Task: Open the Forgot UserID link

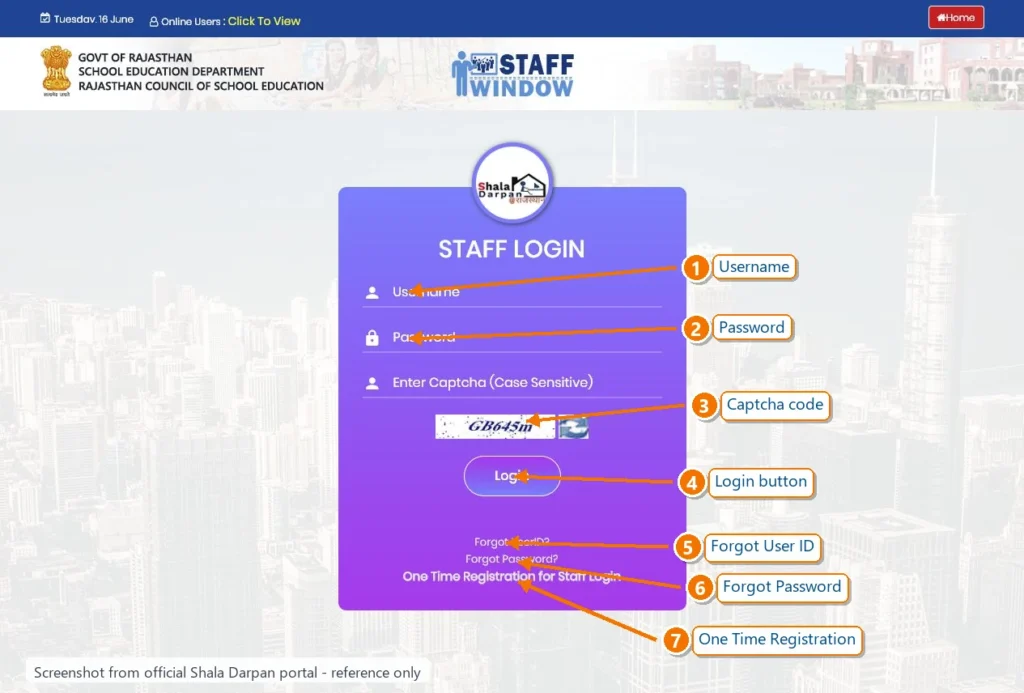Action: (x=511, y=542)
